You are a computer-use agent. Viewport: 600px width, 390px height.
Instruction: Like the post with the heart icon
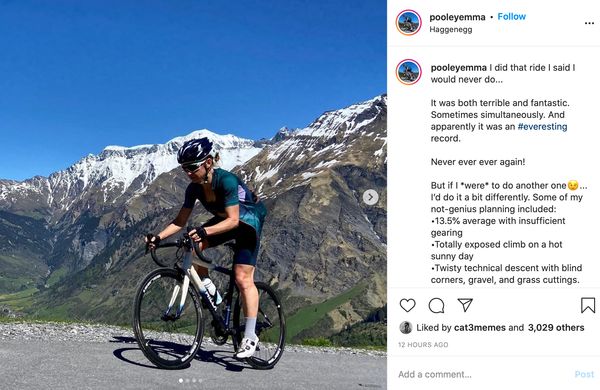coord(408,305)
